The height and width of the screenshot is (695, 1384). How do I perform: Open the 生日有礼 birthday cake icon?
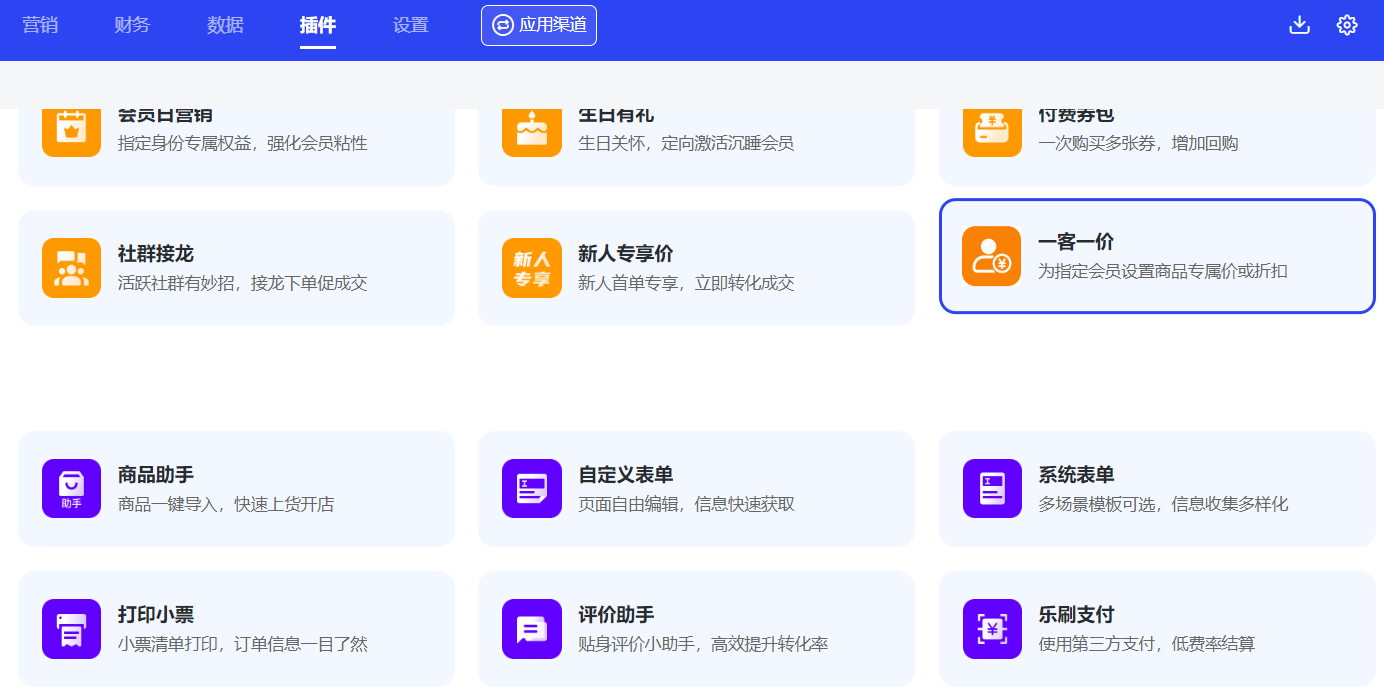[531, 133]
